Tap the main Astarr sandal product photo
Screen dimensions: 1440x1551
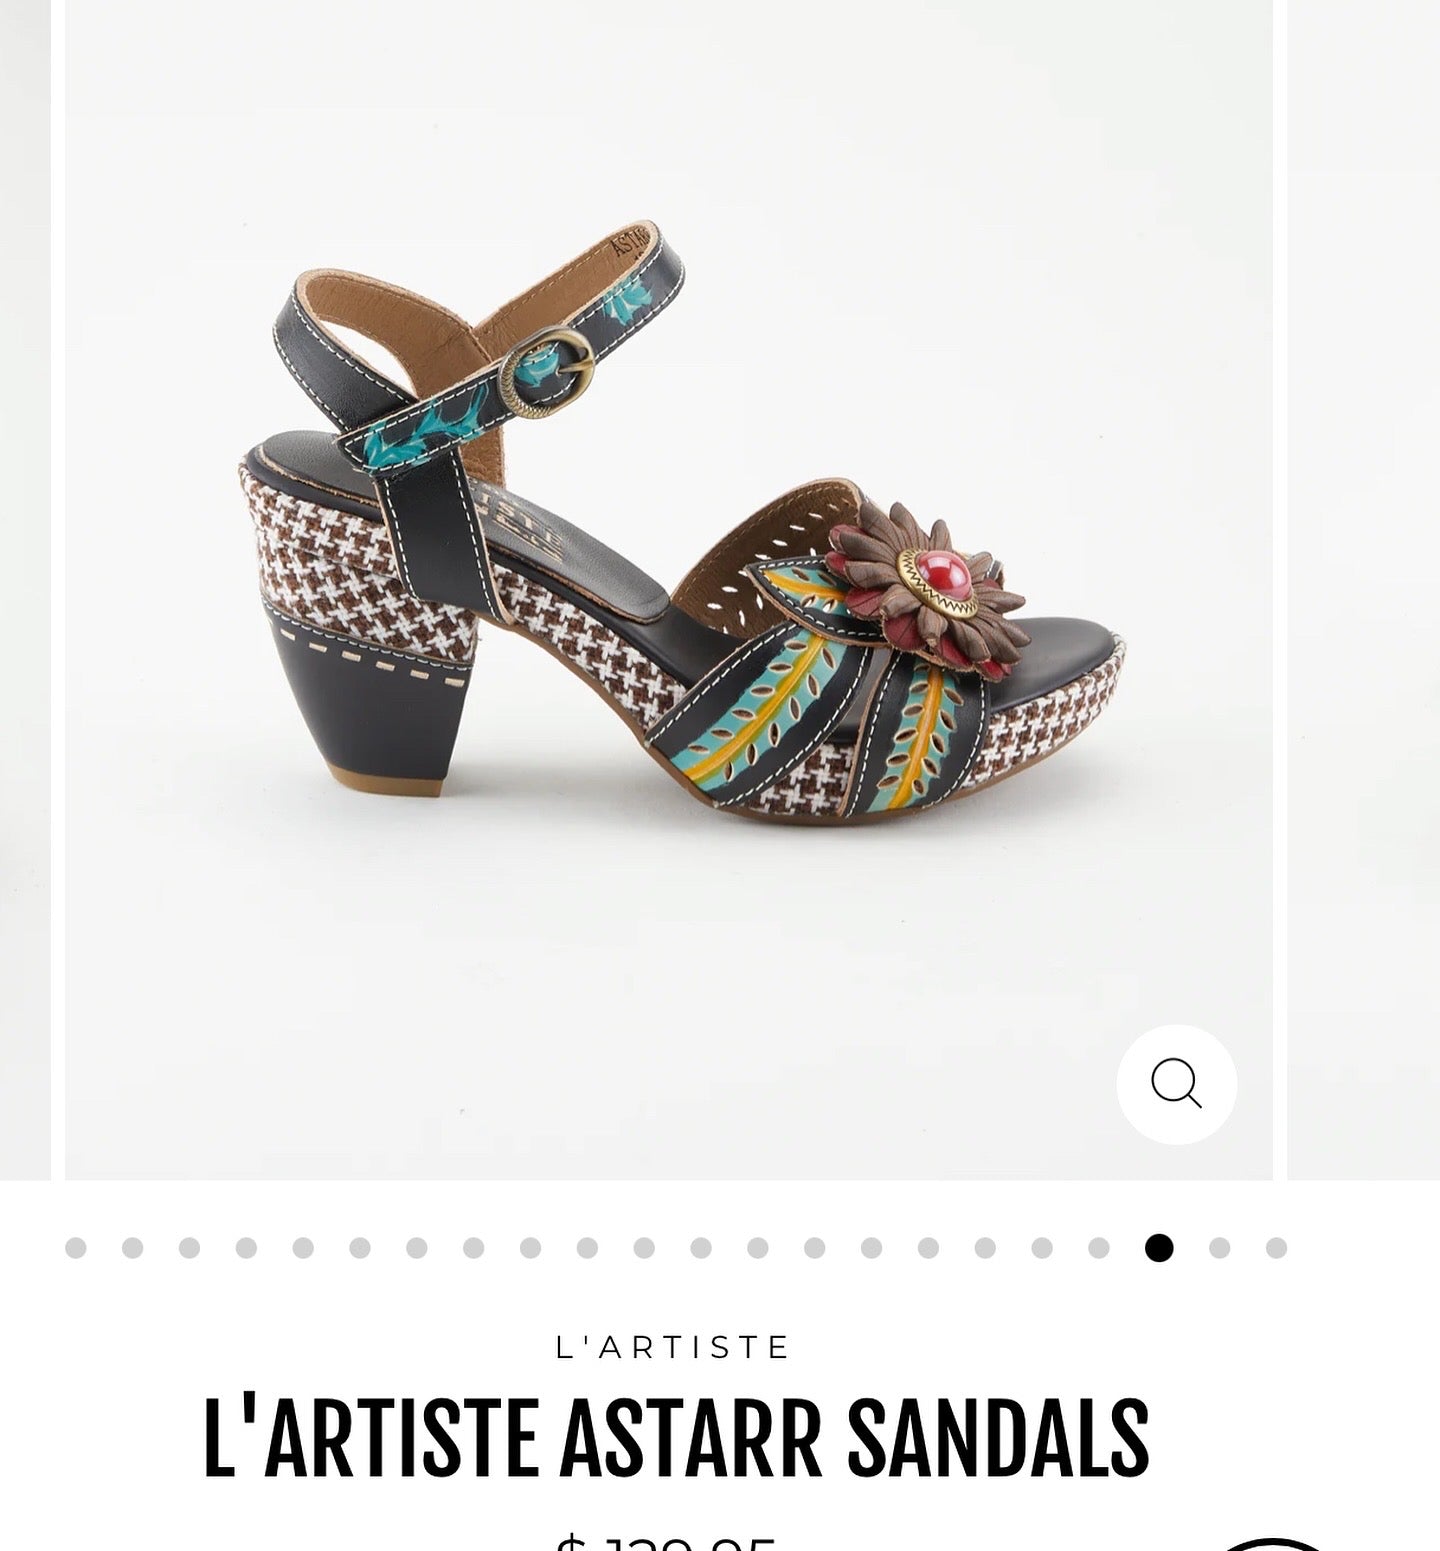coord(669,590)
